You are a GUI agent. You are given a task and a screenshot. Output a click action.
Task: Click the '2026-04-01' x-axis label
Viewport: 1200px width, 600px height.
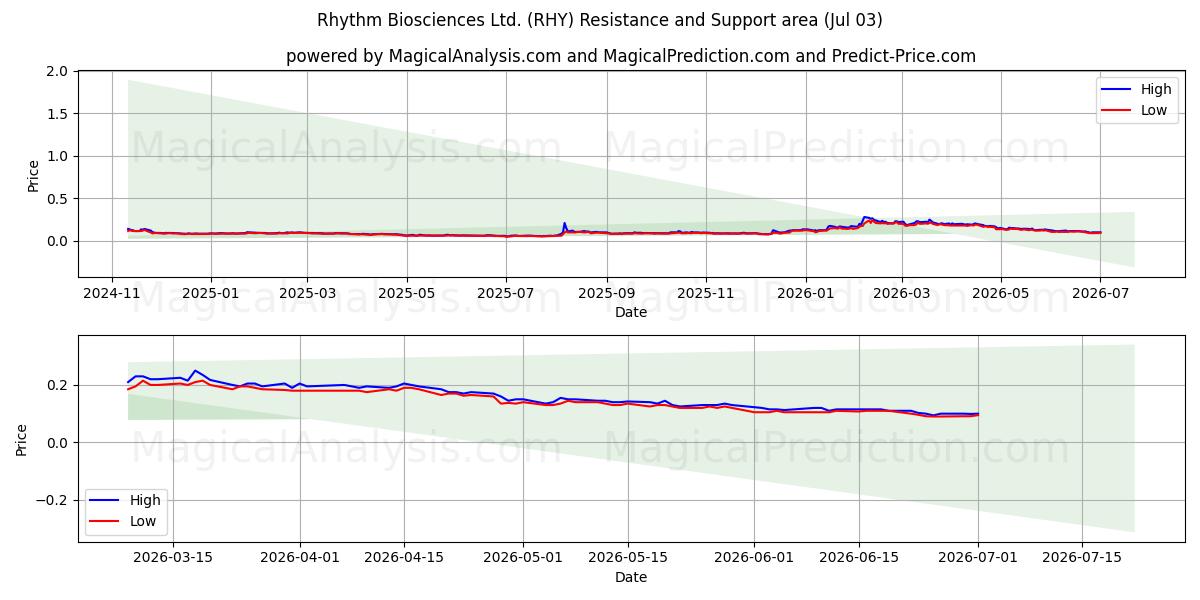pos(300,558)
